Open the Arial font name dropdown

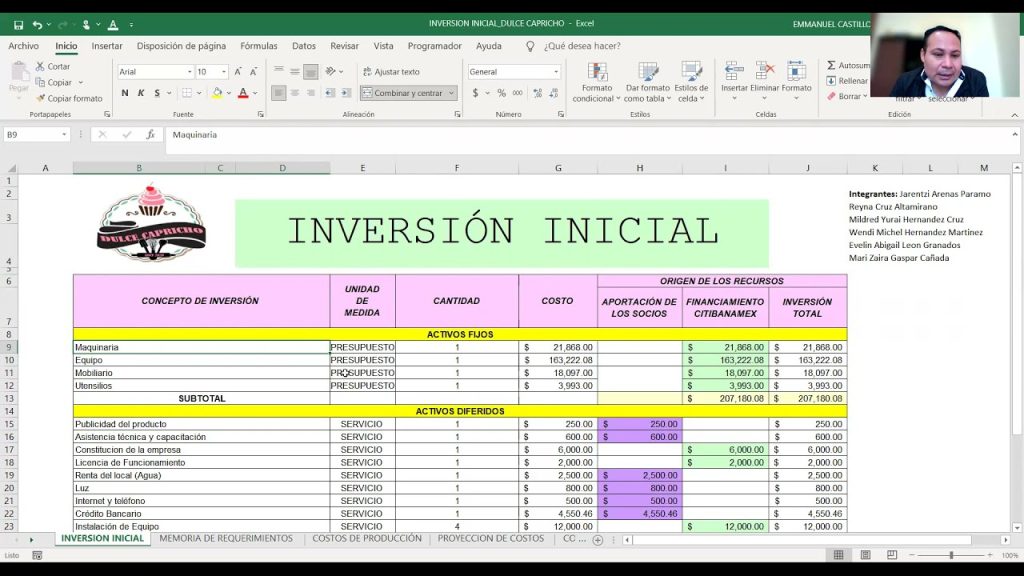(189, 72)
